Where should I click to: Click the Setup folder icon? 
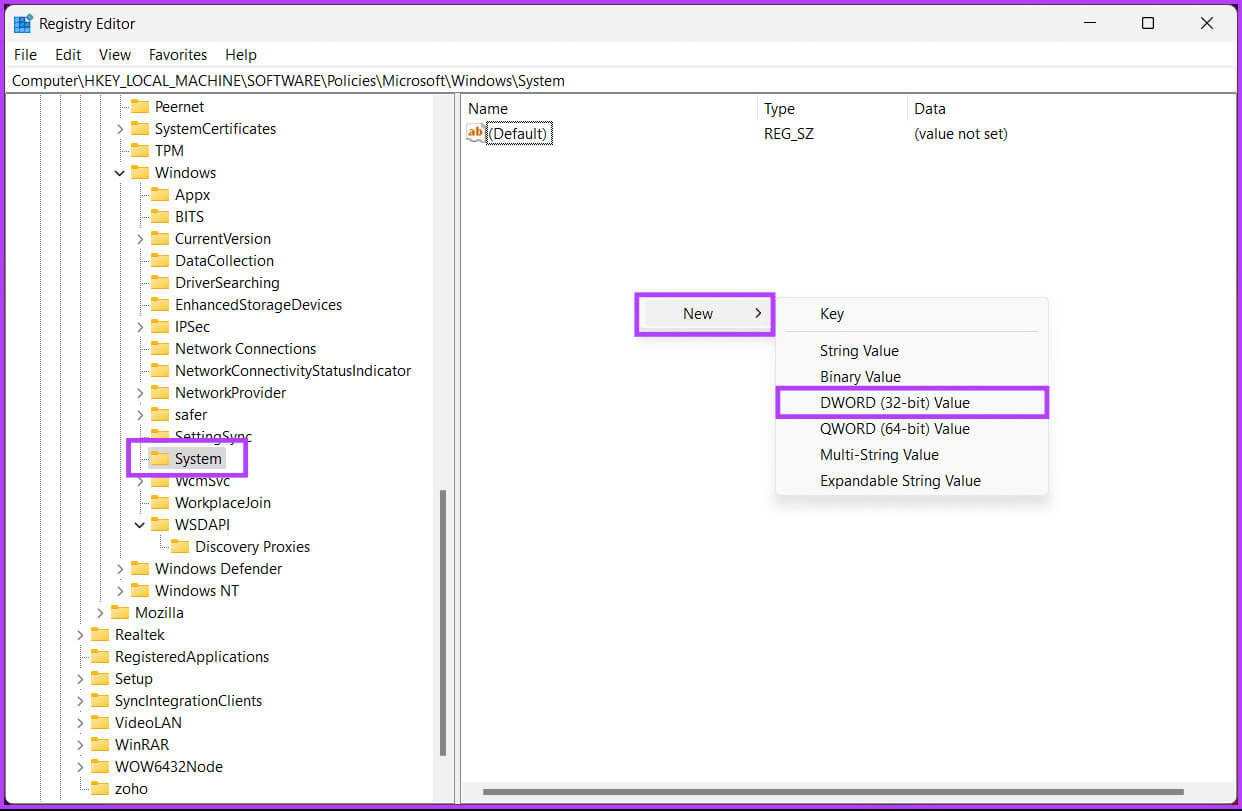tap(100, 679)
